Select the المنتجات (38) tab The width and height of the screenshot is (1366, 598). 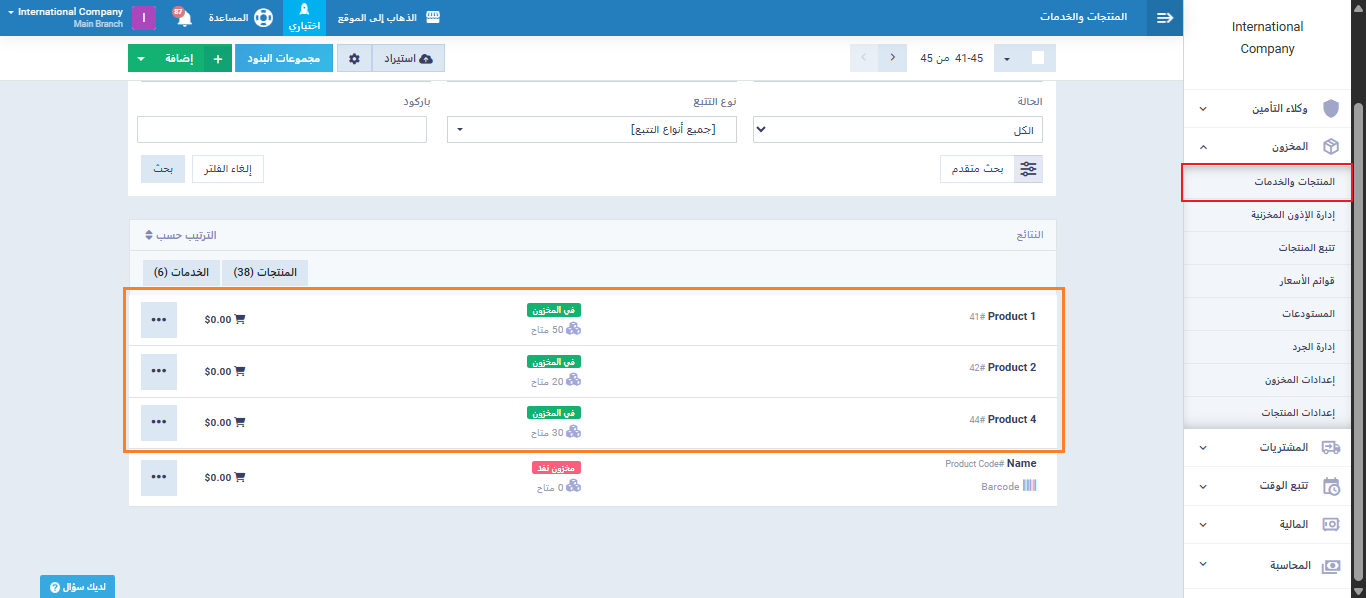(x=265, y=272)
